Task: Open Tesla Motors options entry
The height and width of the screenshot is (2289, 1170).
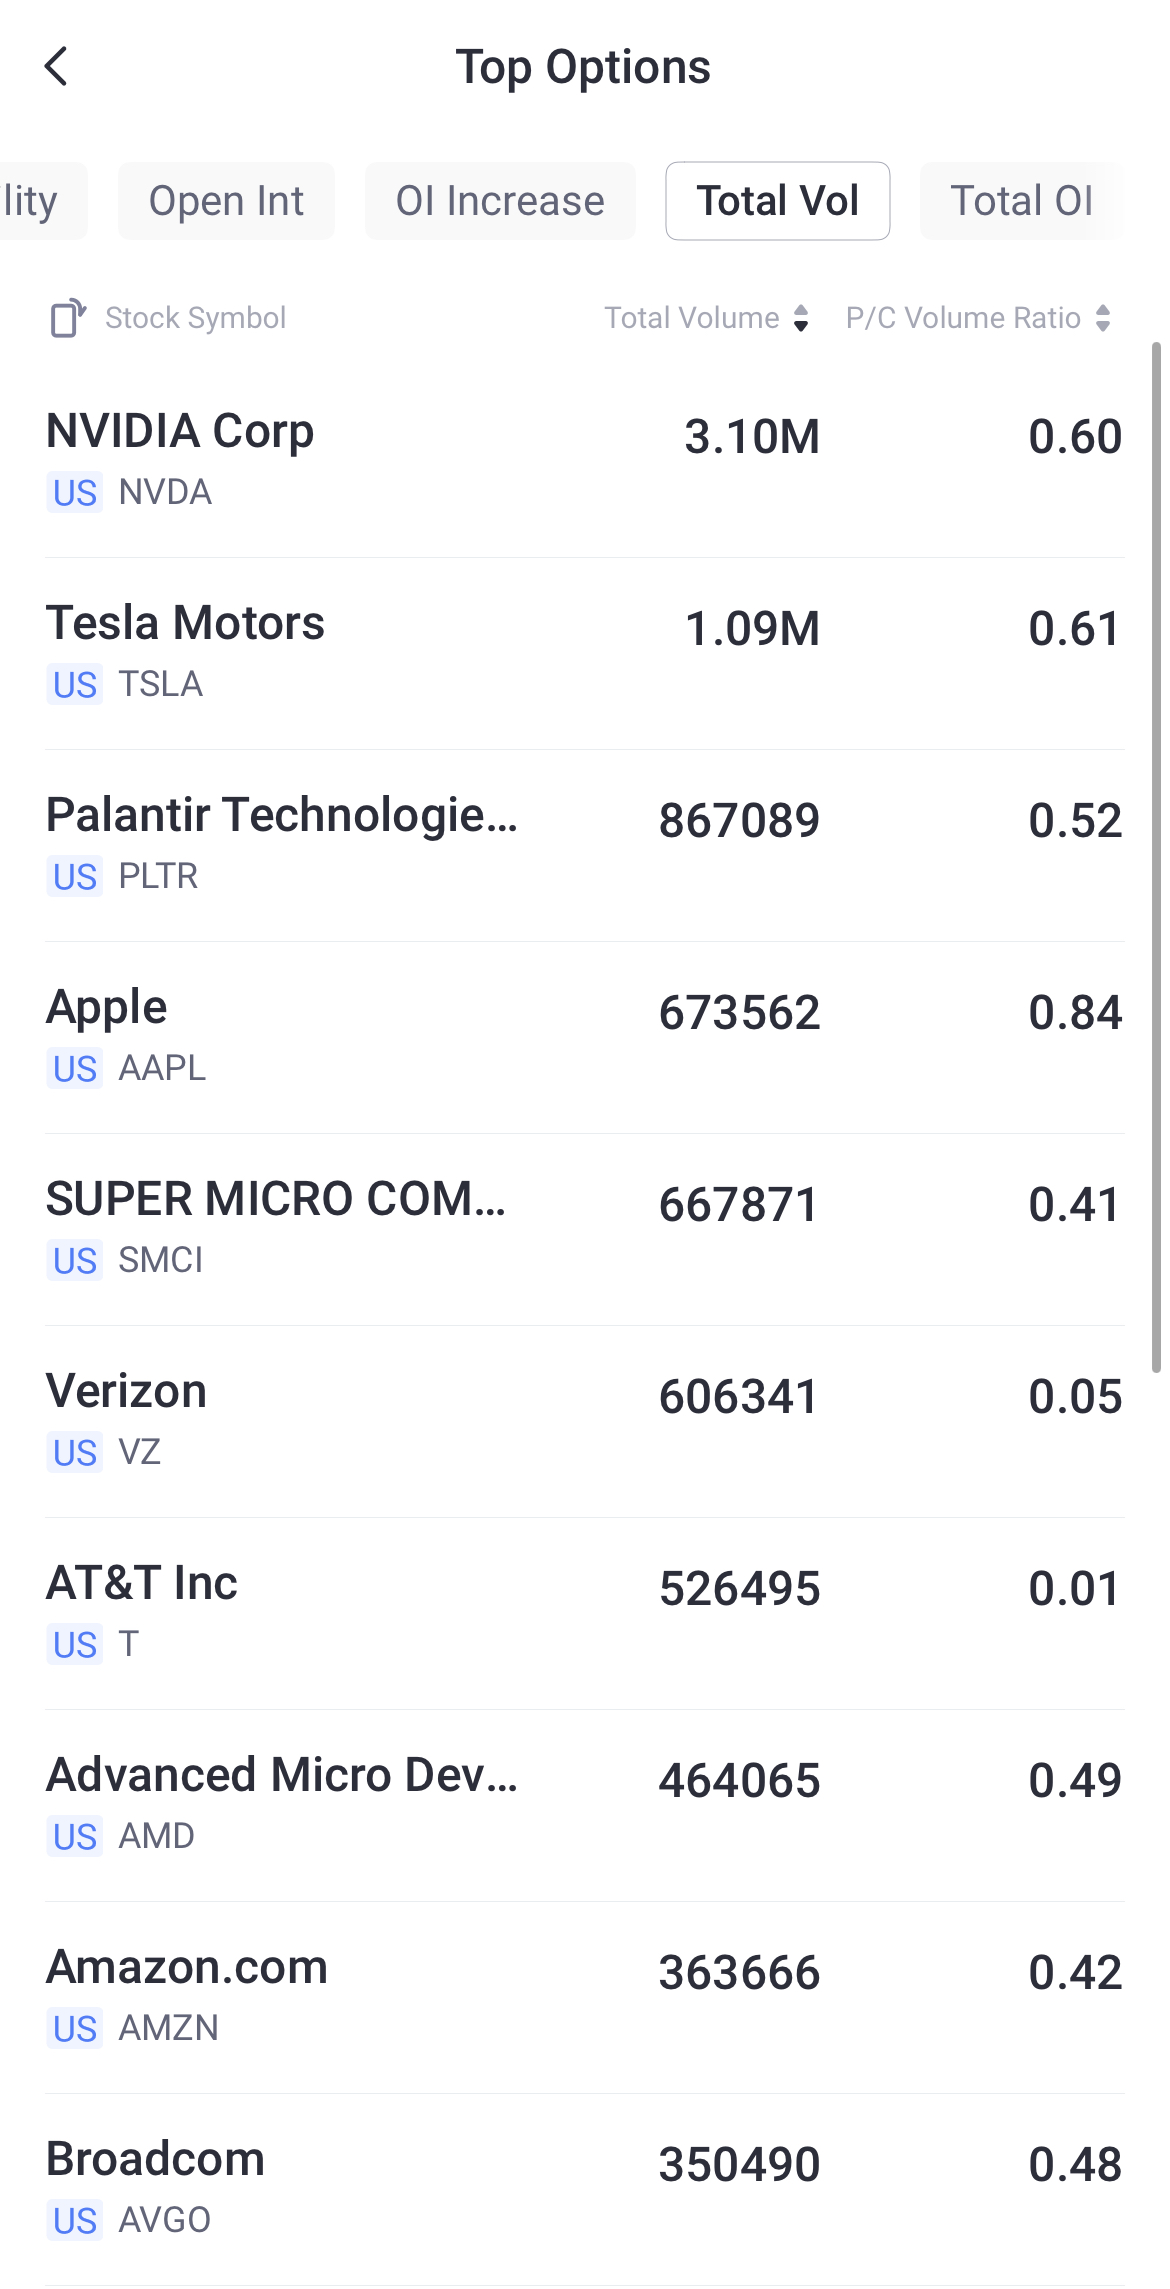Action: click(585, 652)
